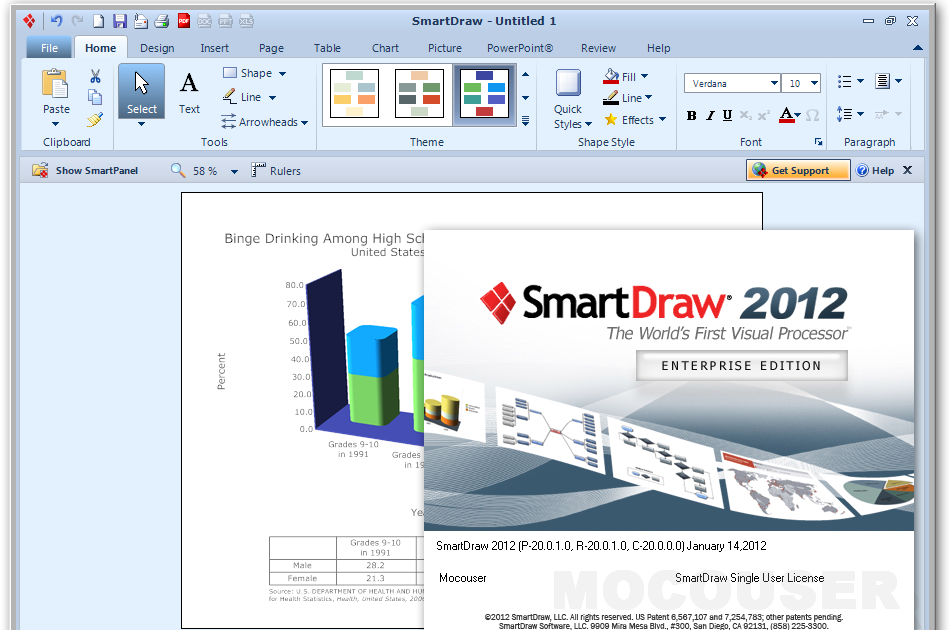
Task: Show the SmartPanel
Action: pos(85,170)
